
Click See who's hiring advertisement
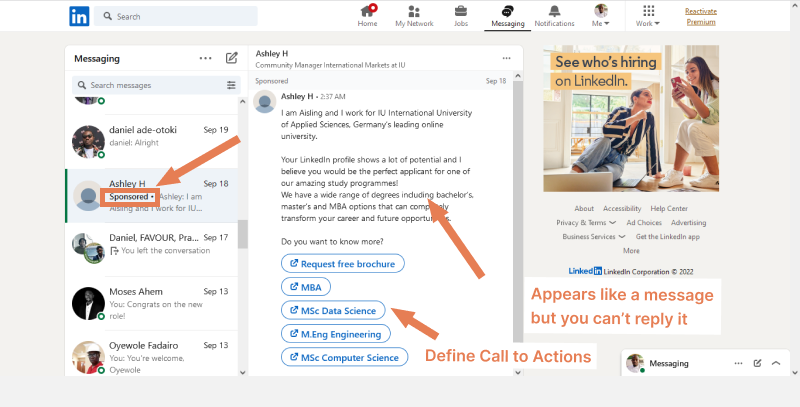coord(631,118)
